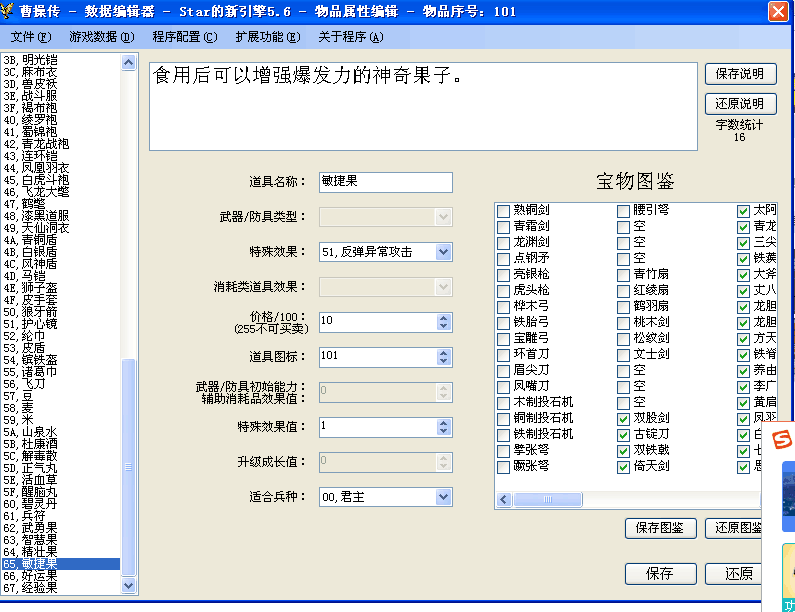Expand the 适合兵种 dropdown
The height and width of the screenshot is (612, 795).
click(x=443, y=497)
